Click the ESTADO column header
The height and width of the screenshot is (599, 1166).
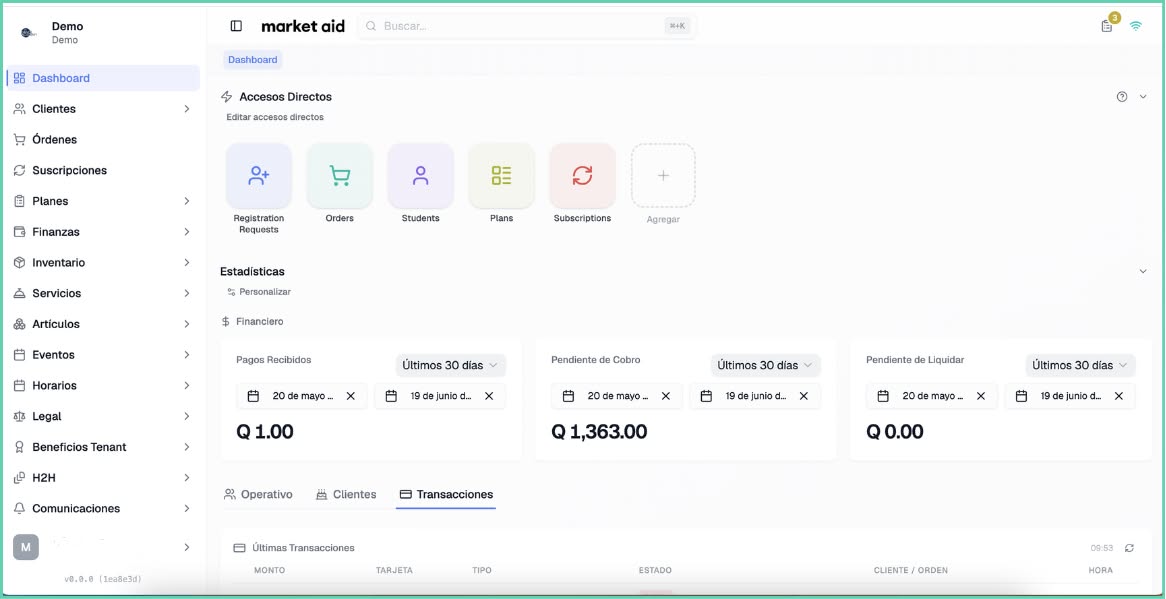pos(655,570)
